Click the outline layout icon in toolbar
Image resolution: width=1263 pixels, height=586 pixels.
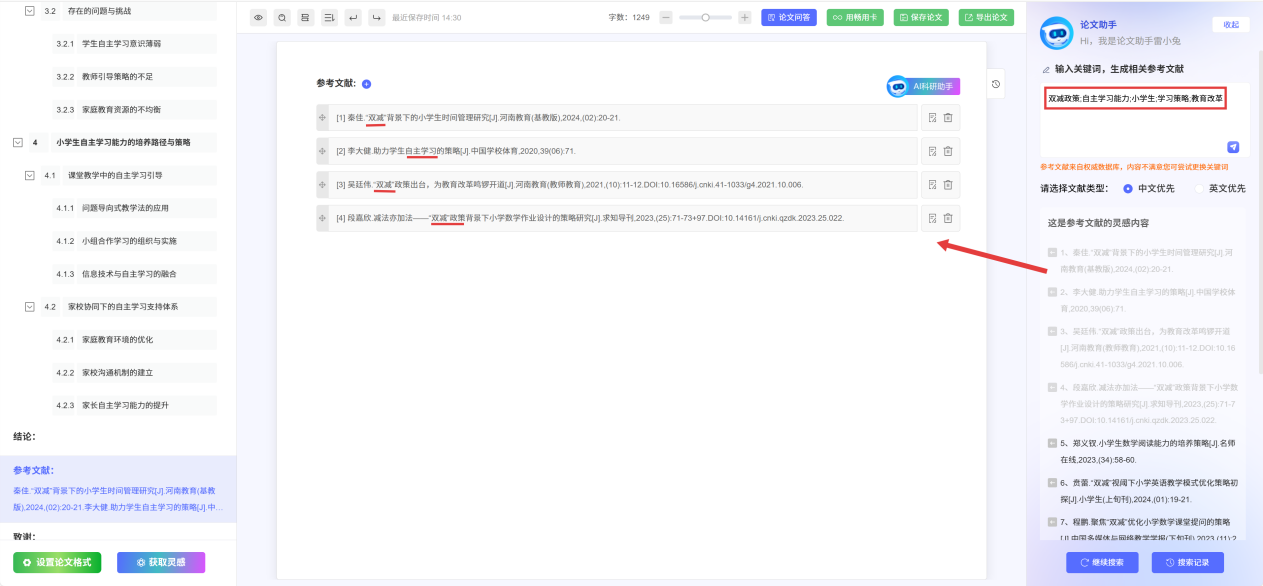point(305,17)
